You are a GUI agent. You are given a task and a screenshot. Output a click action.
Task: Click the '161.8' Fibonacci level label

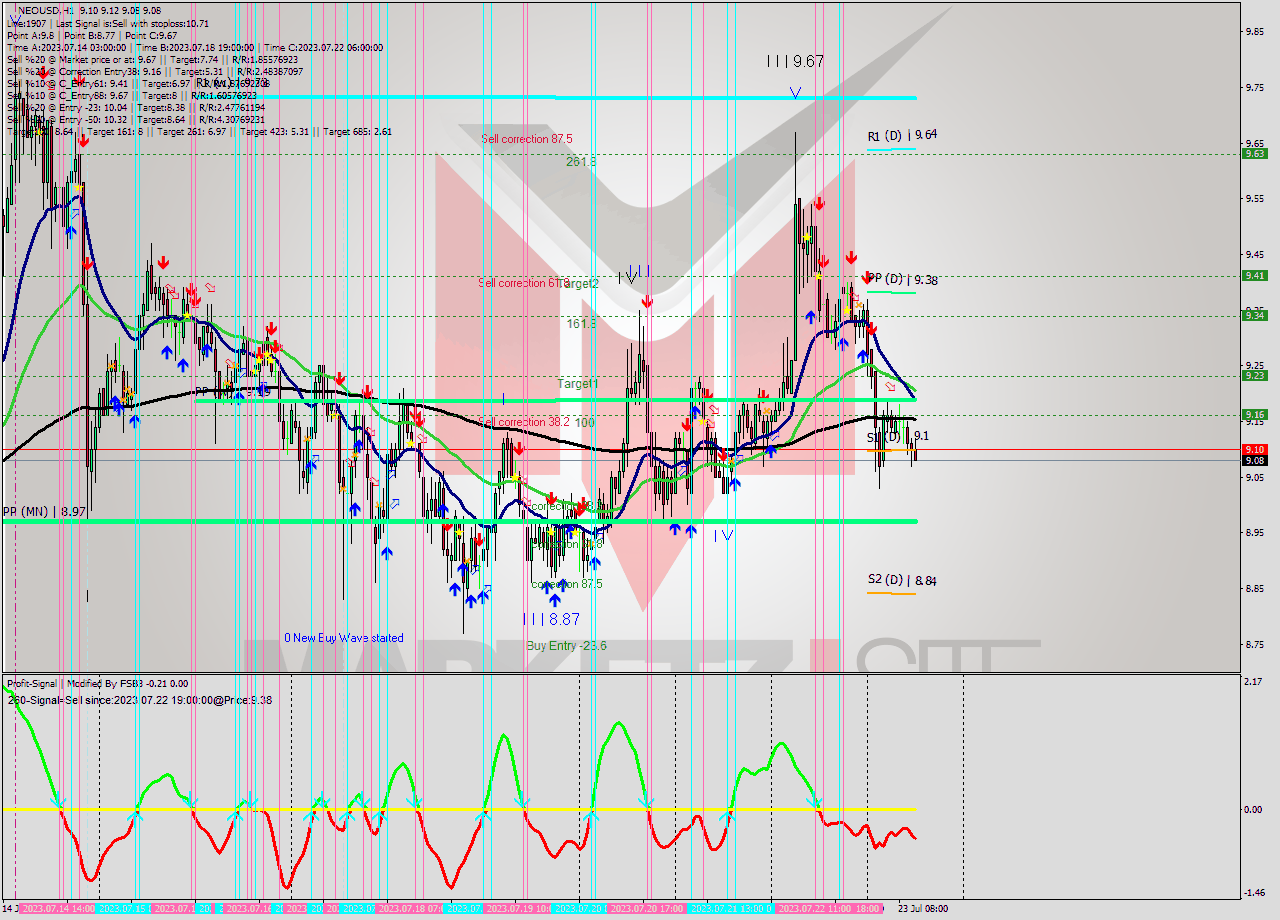581,324
